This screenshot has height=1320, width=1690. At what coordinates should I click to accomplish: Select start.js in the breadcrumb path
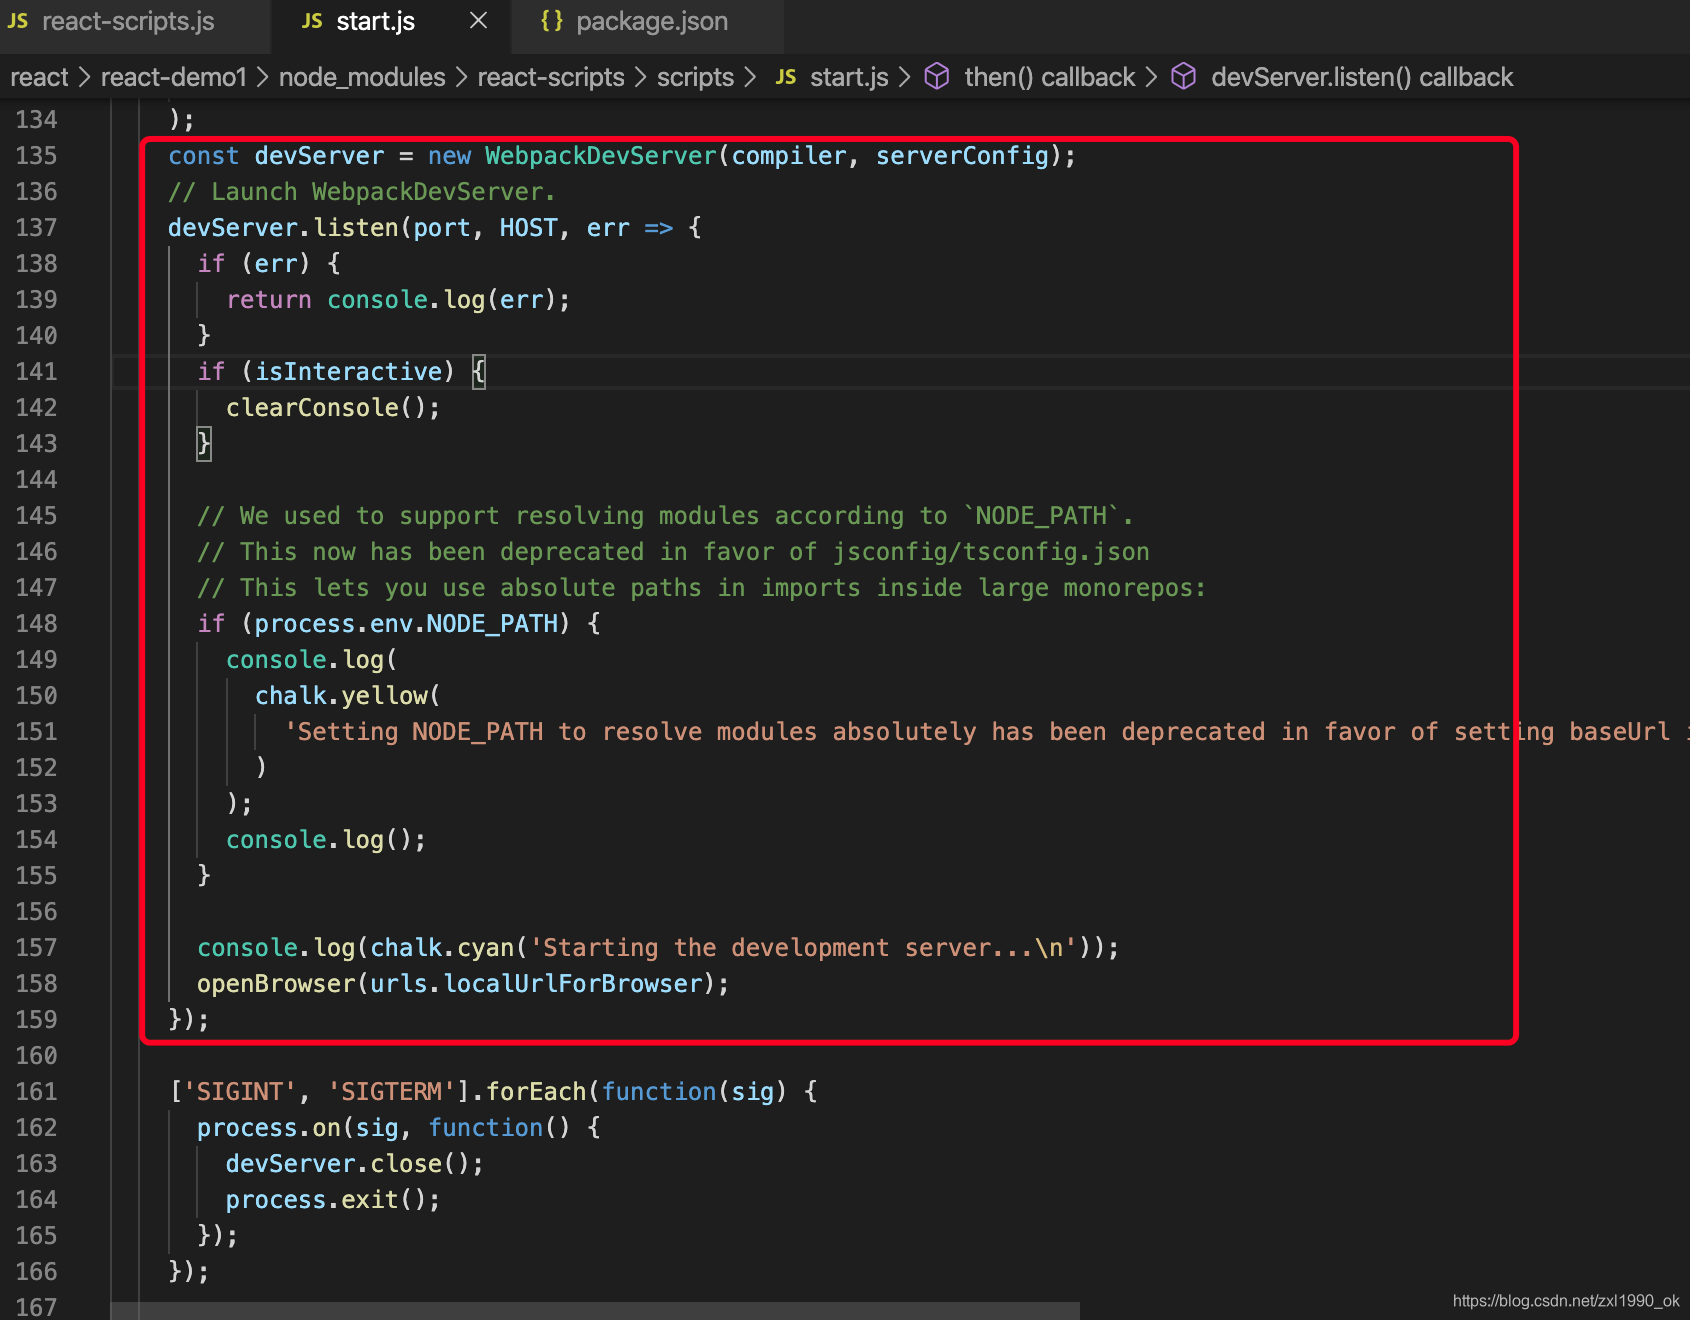coord(848,76)
